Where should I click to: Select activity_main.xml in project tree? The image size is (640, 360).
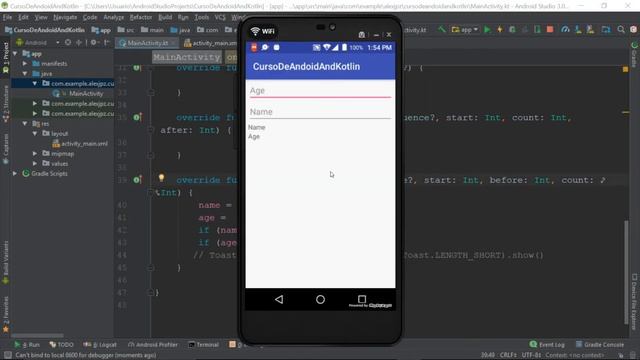[x=80, y=144]
